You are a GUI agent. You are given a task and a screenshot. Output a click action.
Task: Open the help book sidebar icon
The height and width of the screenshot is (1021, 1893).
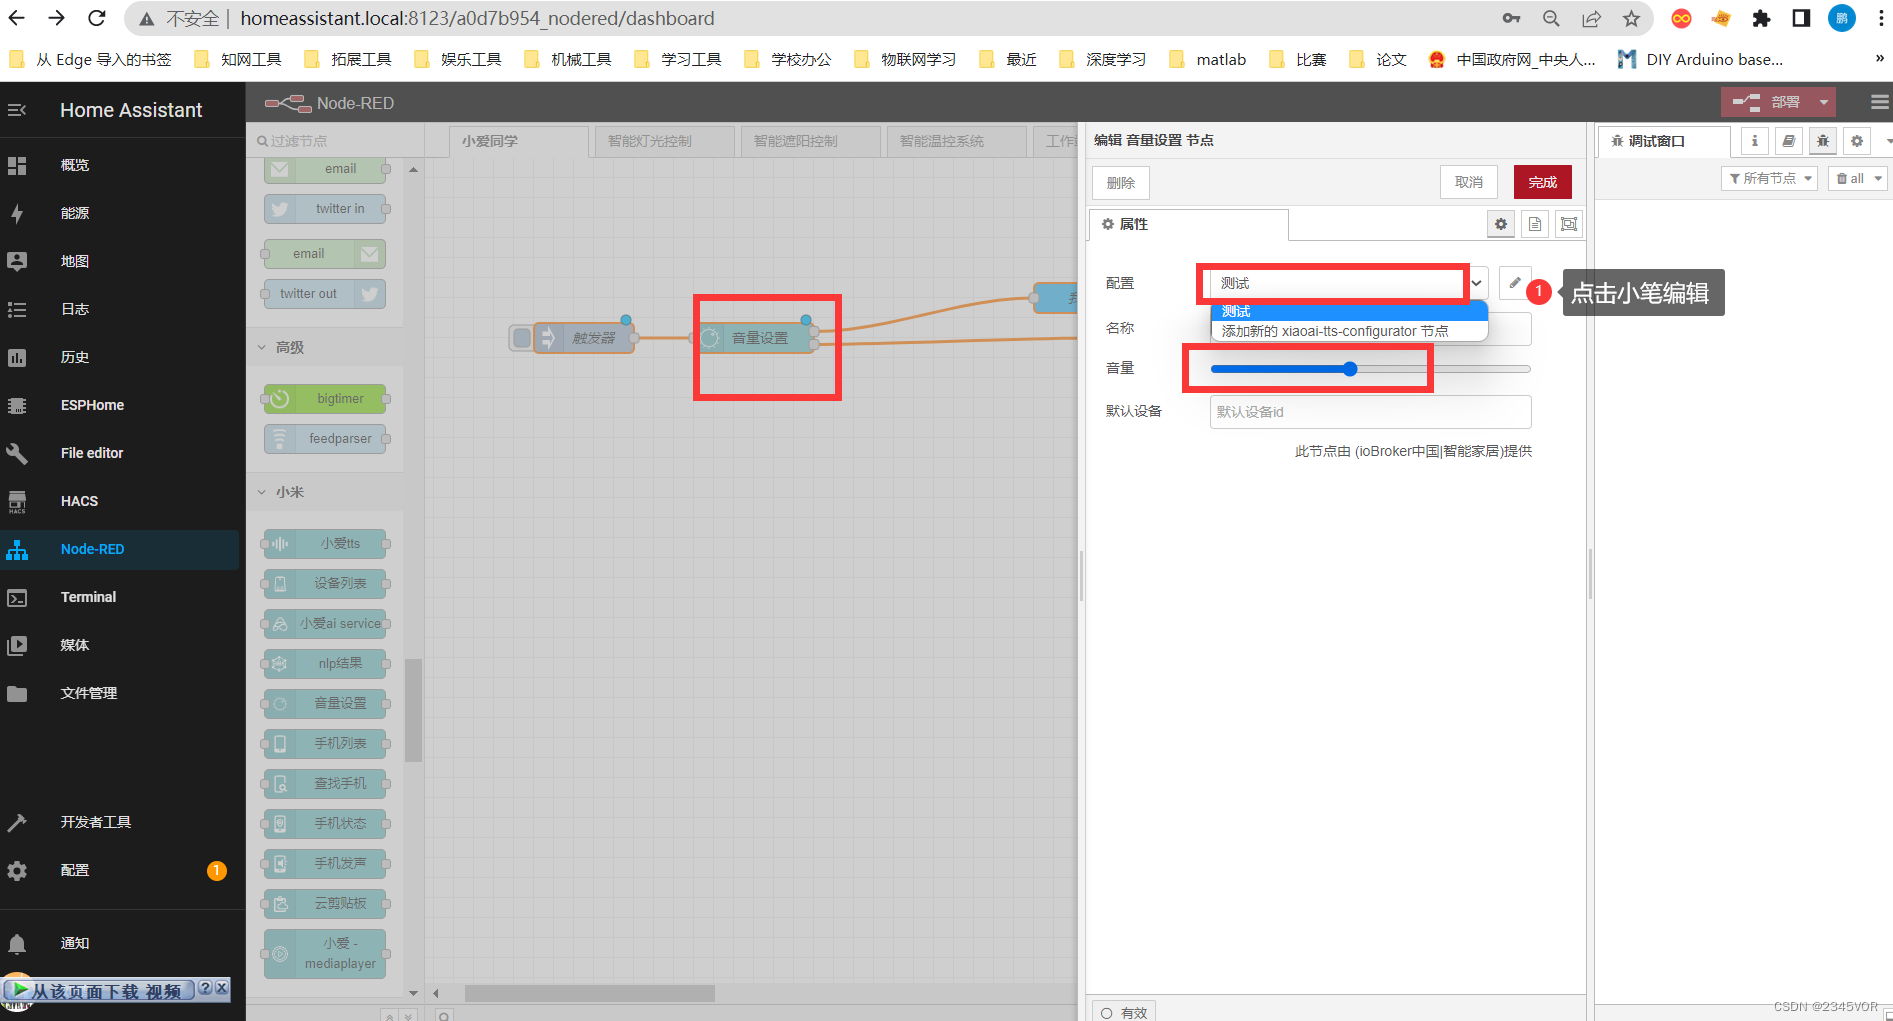click(x=1789, y=141)
